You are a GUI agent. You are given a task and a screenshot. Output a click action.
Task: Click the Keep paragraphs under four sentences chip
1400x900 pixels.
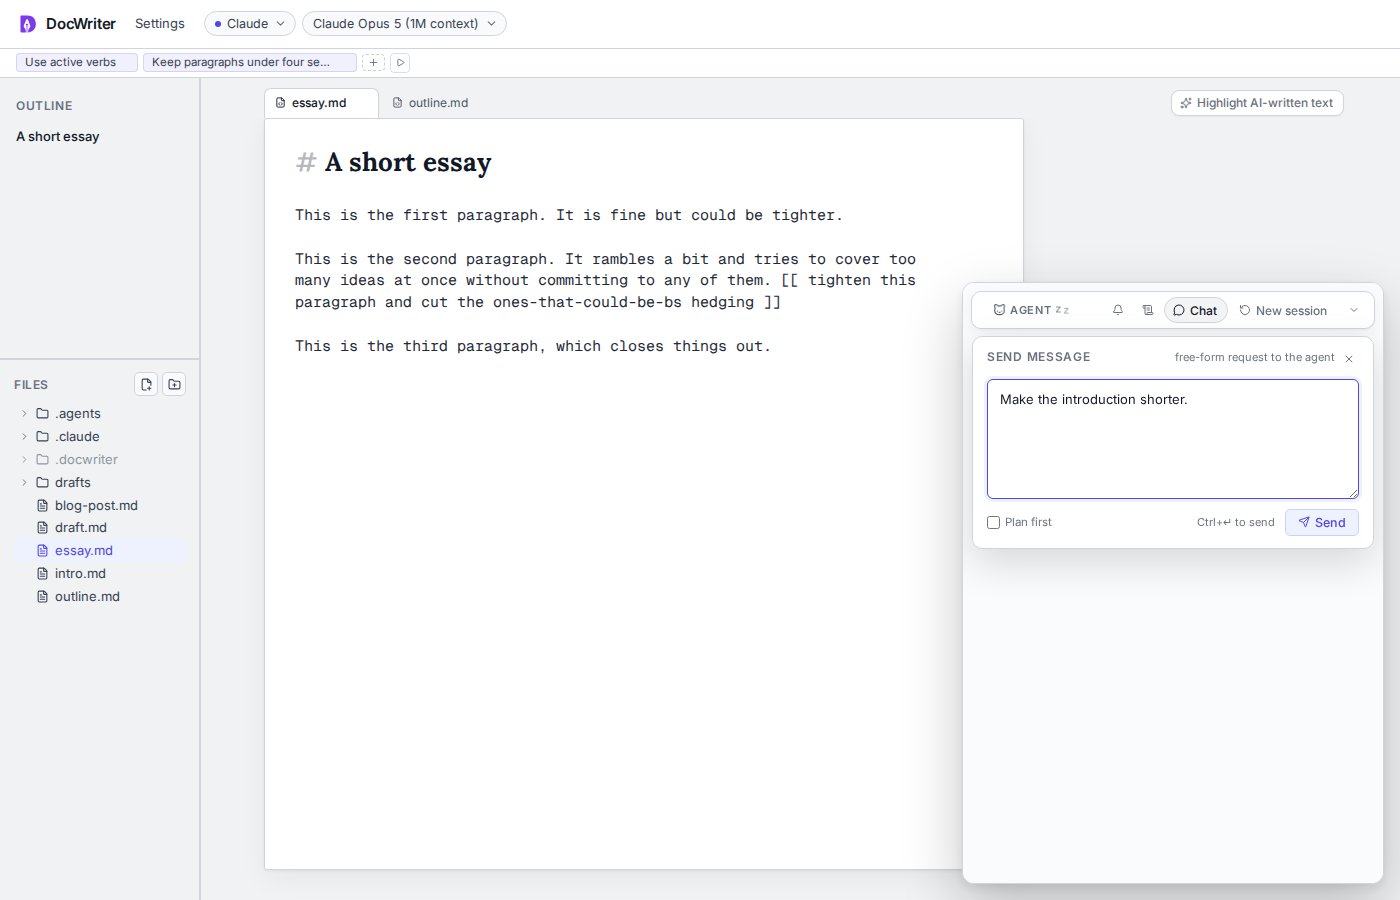click(249, 62)
